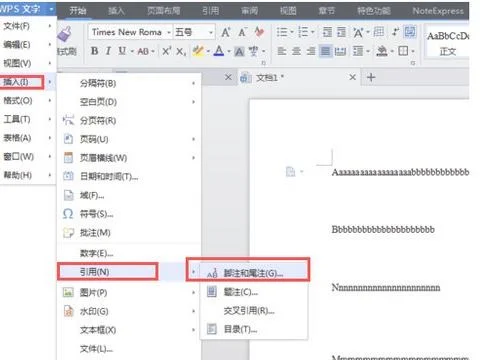The image size is (480, 360).
Task: Click the decrease font size icon
Action: point(242,32)
